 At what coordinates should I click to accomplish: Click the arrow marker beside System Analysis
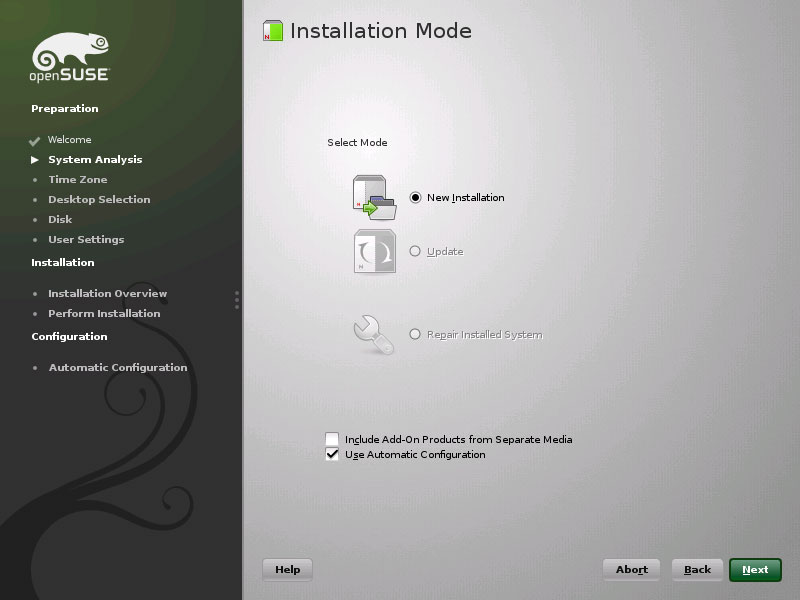pyautogui.click(x=35, y=160)
